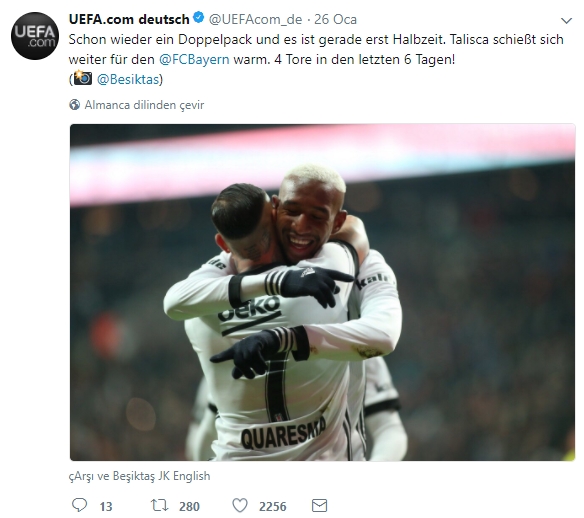
Task: Click the UEFA.com profile avatar
Action: tap(35, 36)
